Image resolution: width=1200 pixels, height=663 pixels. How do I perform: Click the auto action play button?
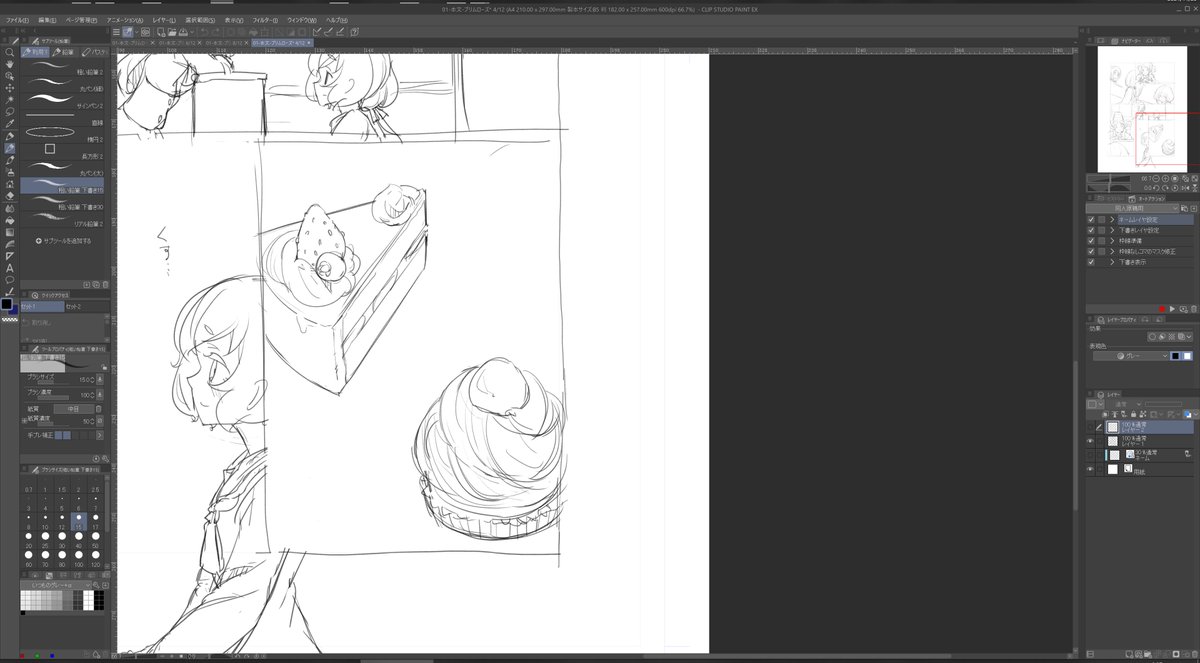[x=1171, y=309]
